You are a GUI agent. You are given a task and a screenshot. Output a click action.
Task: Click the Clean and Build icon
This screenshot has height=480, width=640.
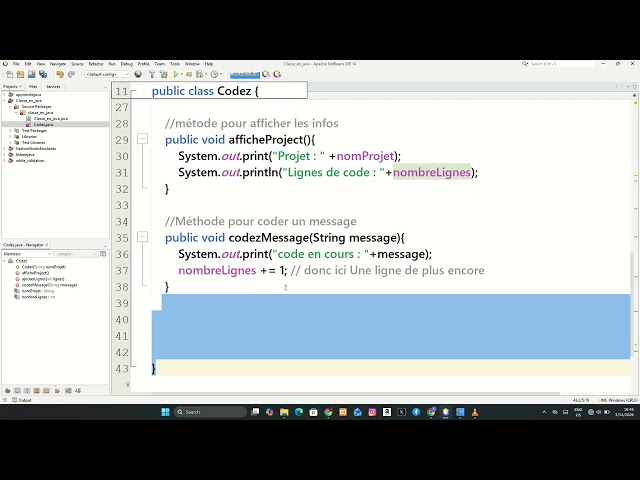[164, 74]
